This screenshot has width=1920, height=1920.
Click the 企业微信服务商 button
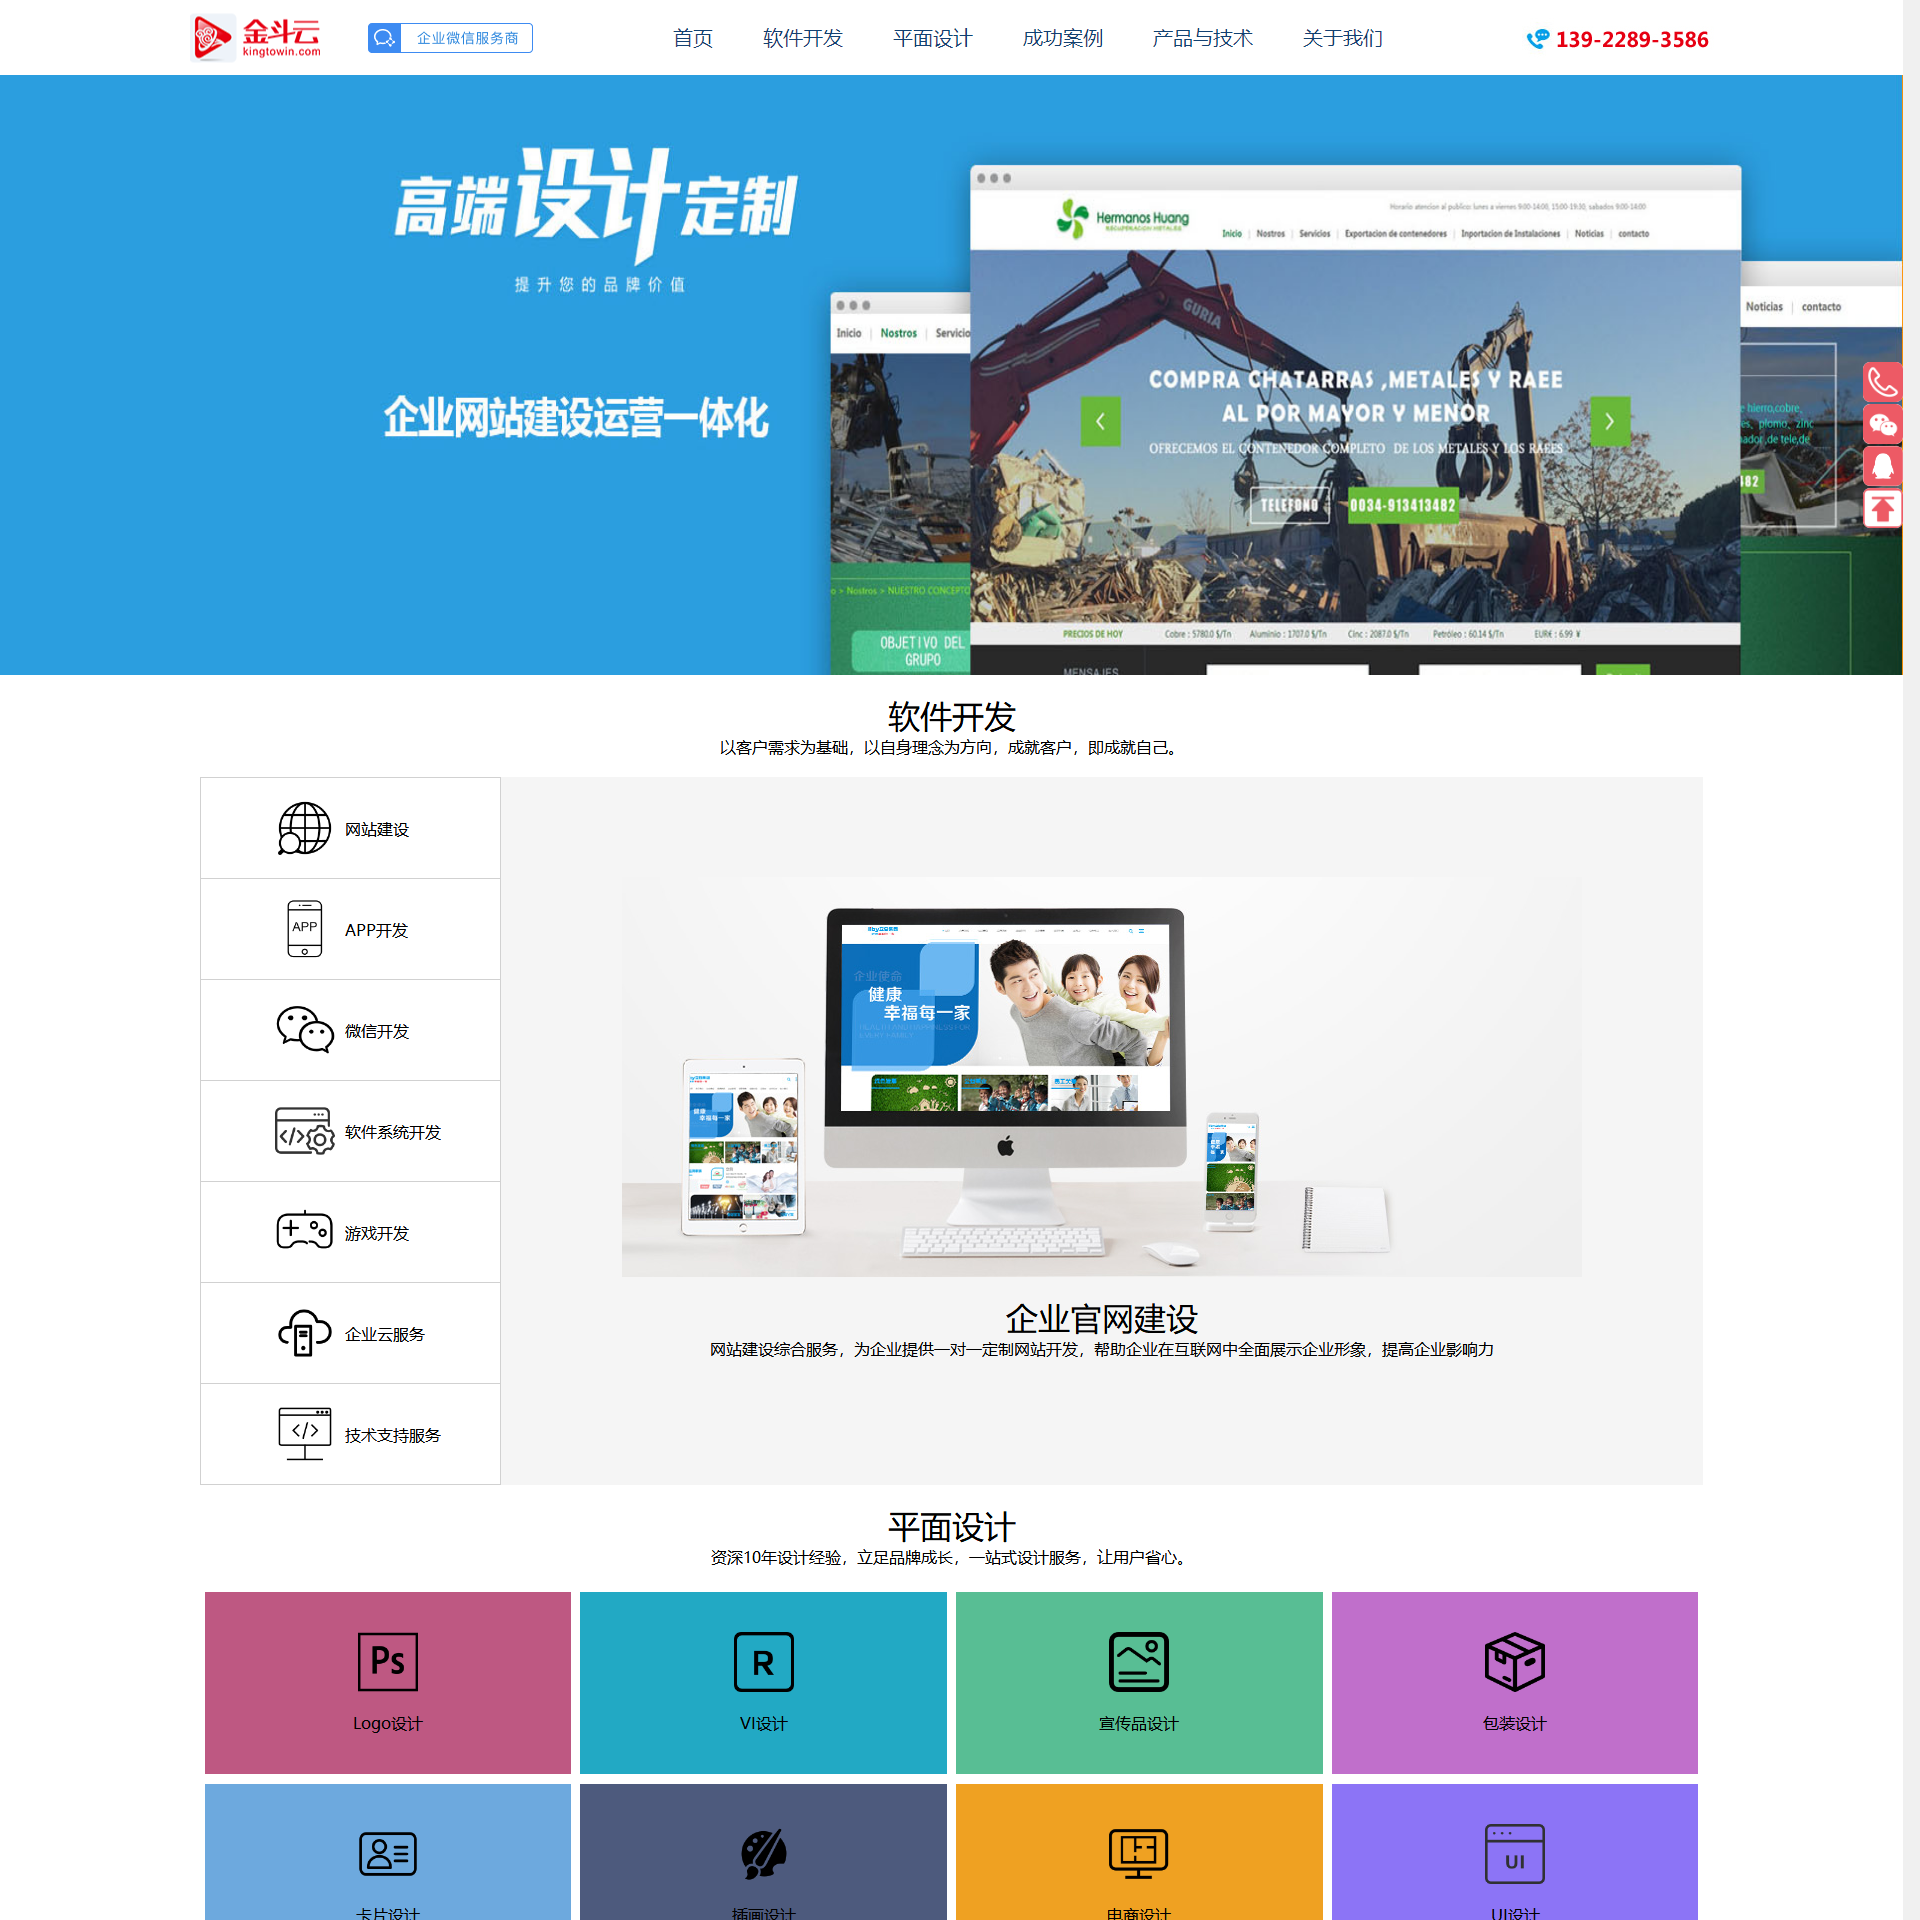[450, 38]
